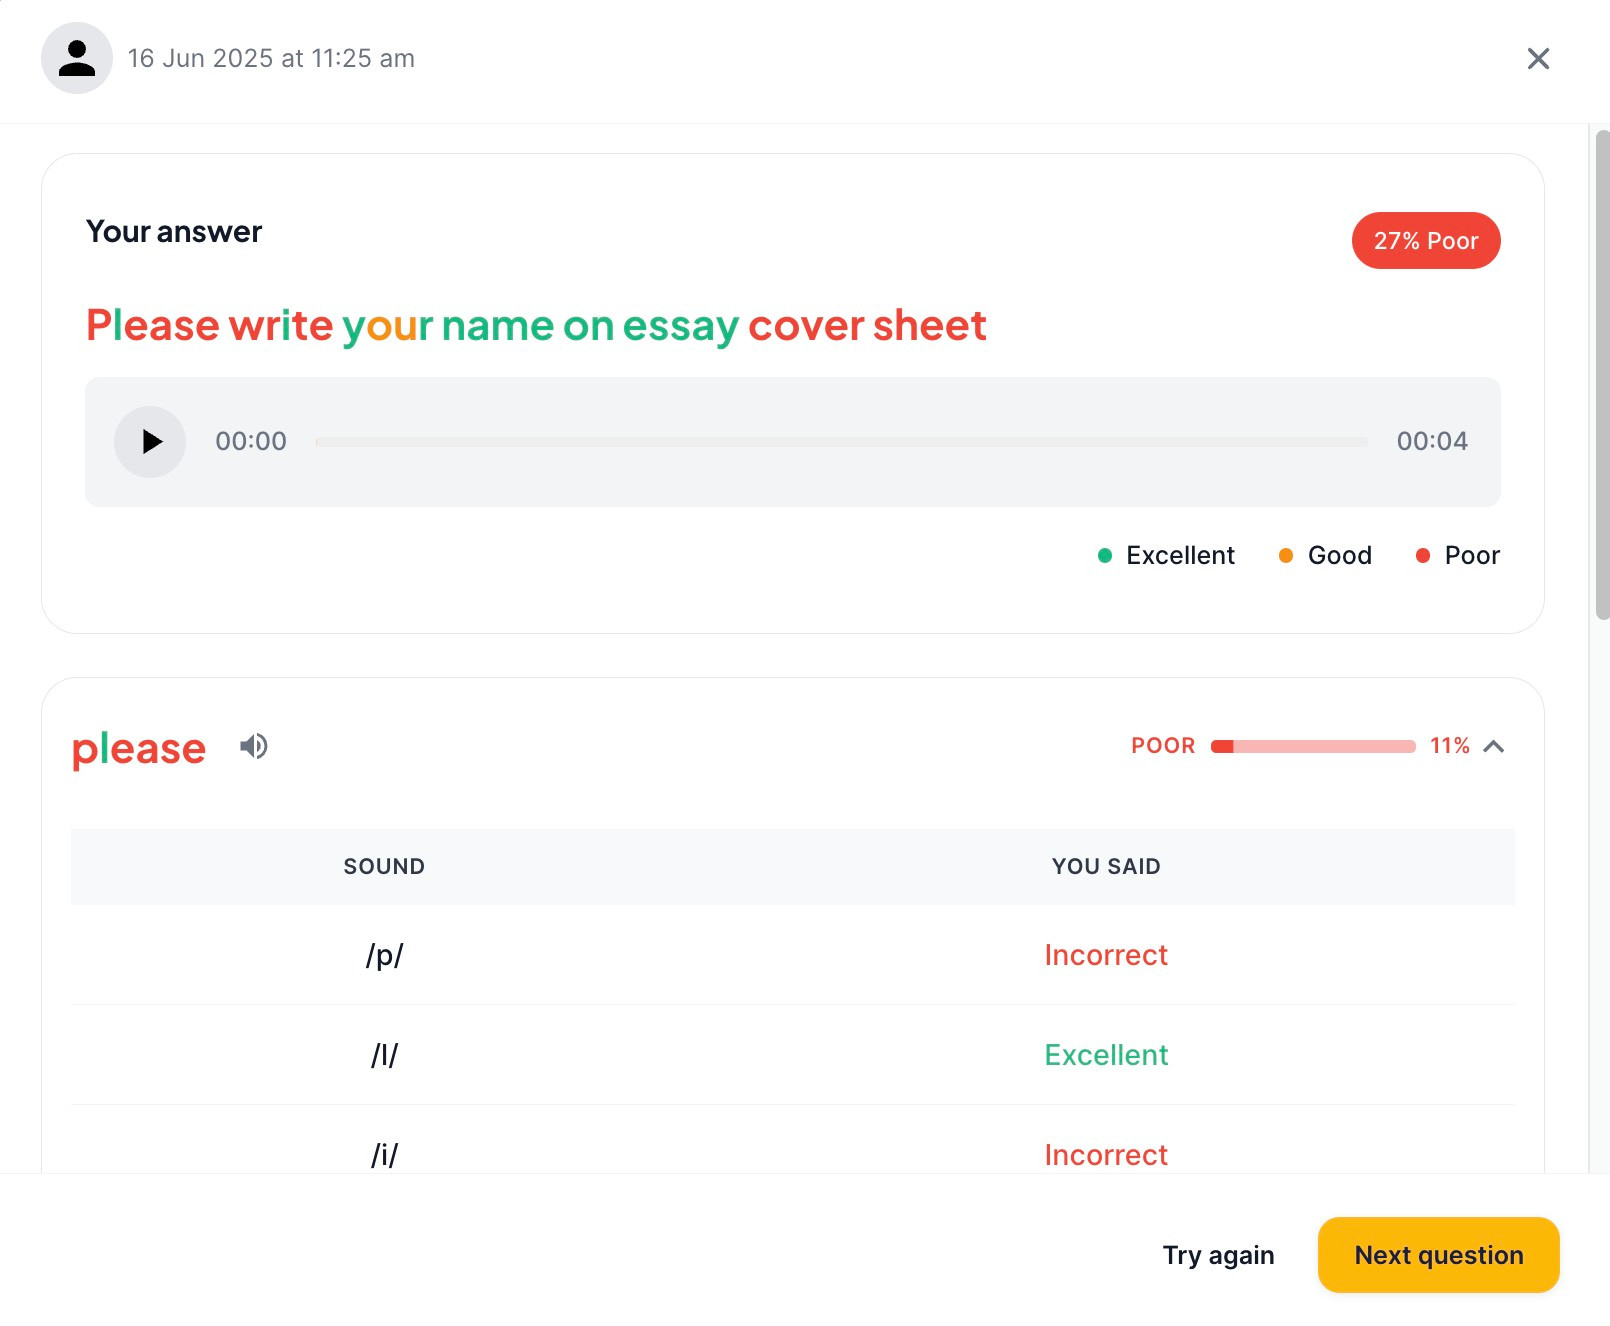The image size is (1610, 1326).
Task: Click the 'Next question' button
Action: point(1438,1255)
